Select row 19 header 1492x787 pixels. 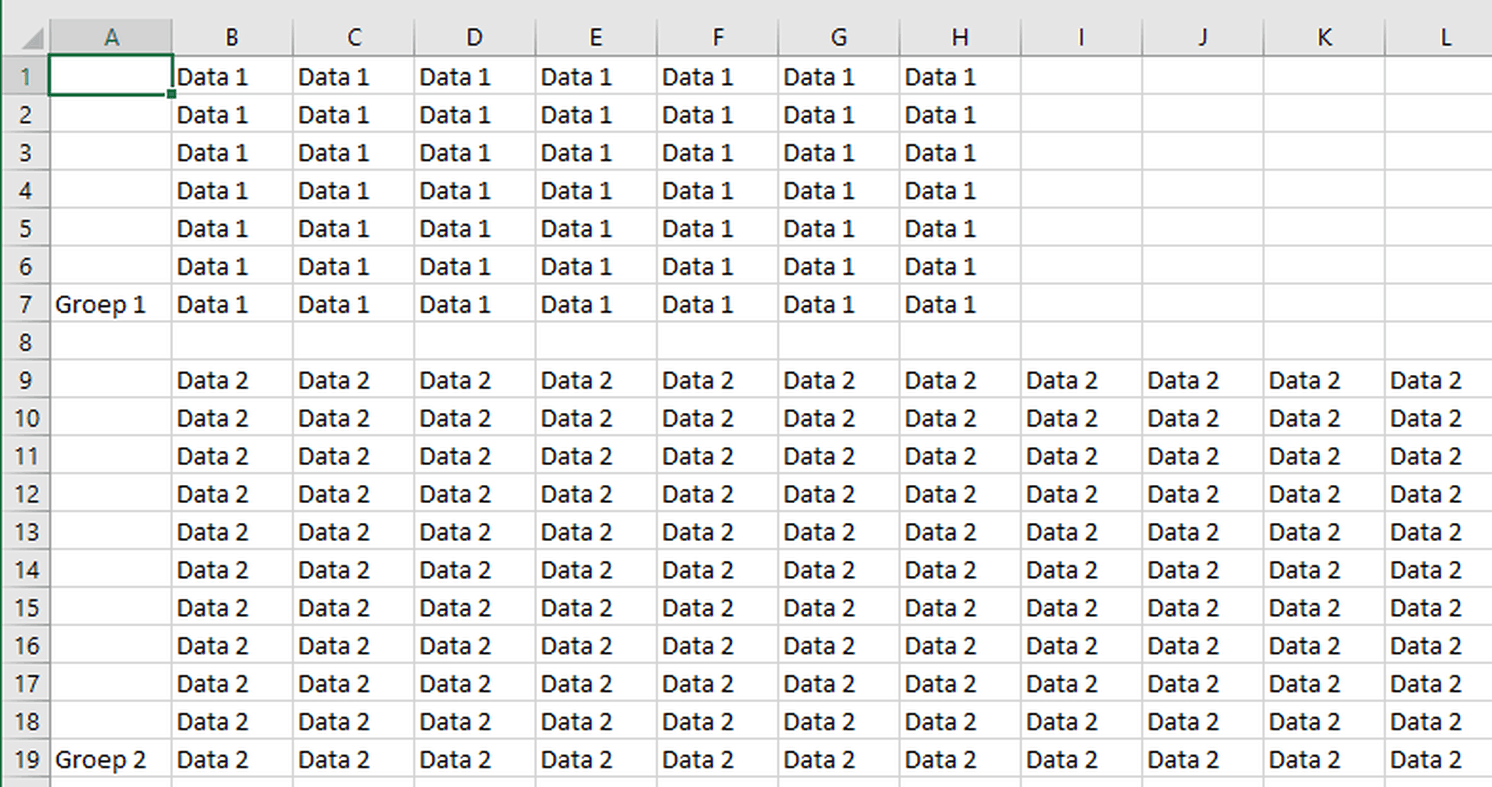25,759
